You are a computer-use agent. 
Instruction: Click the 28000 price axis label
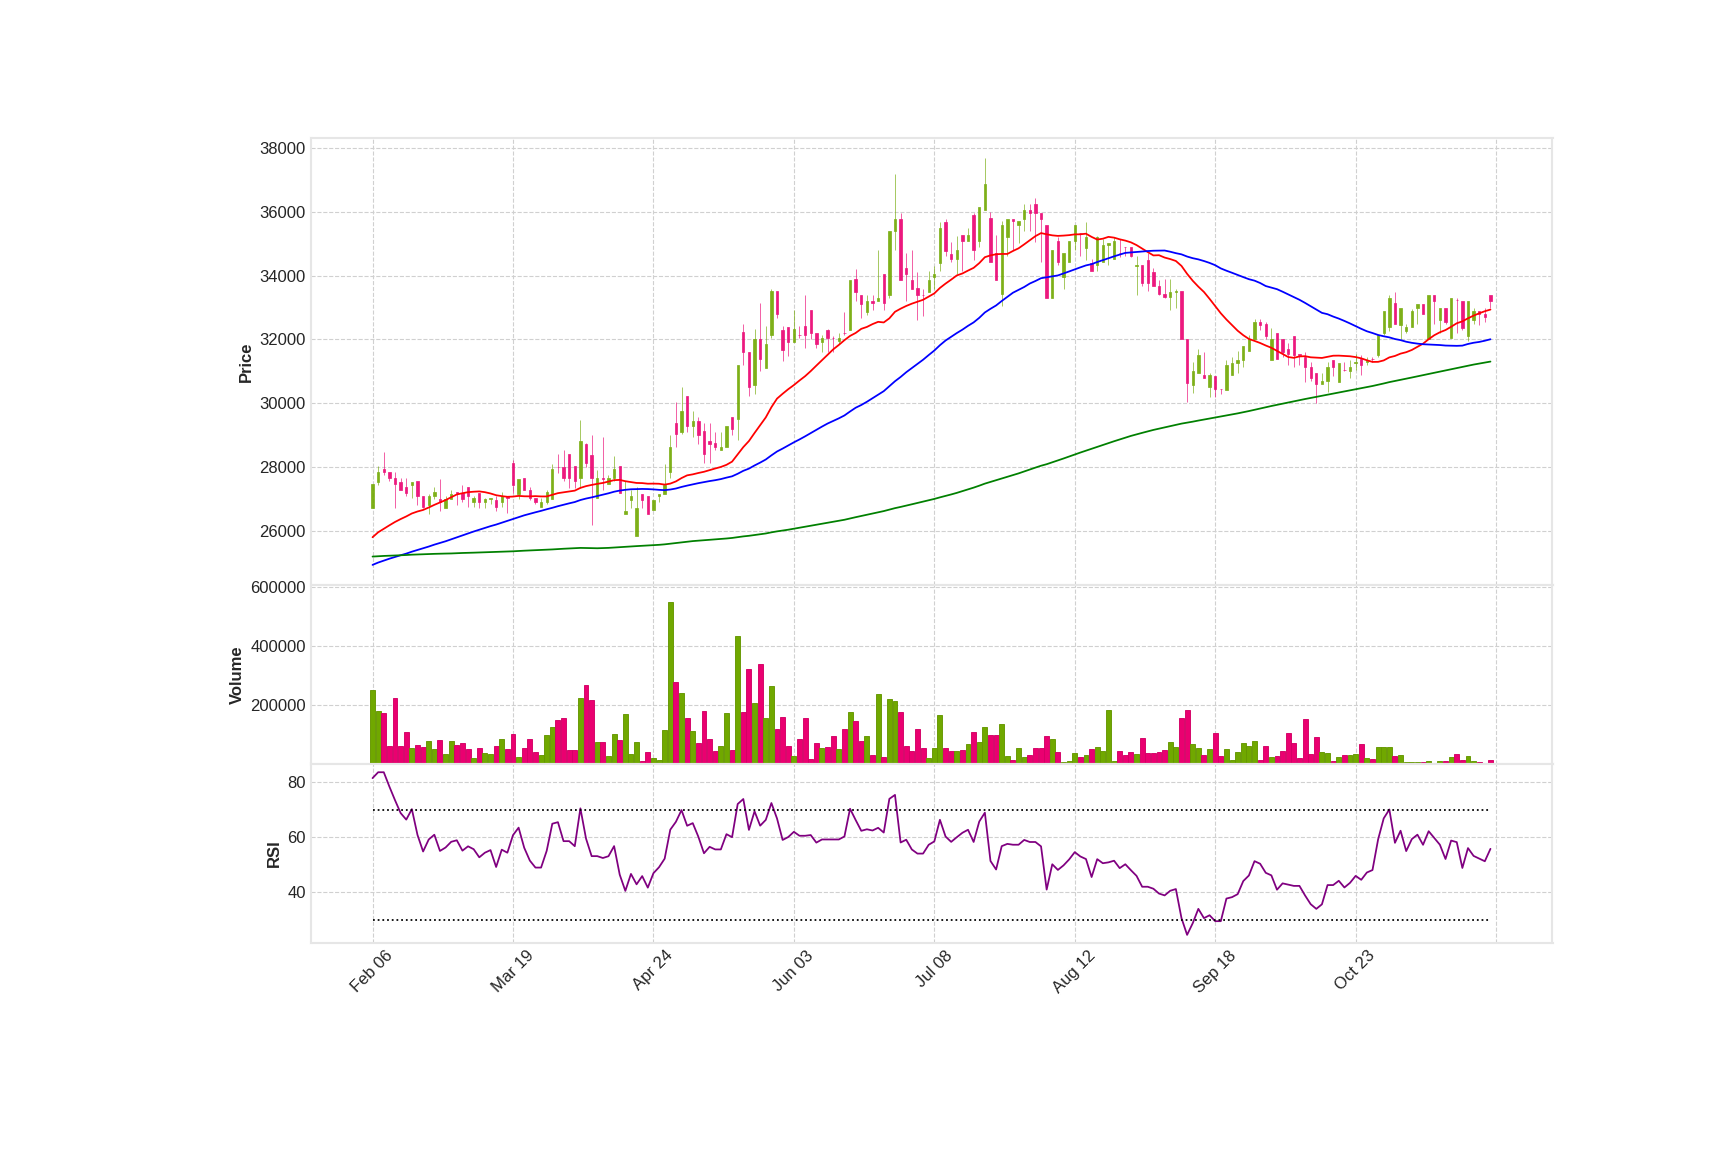[x=282, y=468]
